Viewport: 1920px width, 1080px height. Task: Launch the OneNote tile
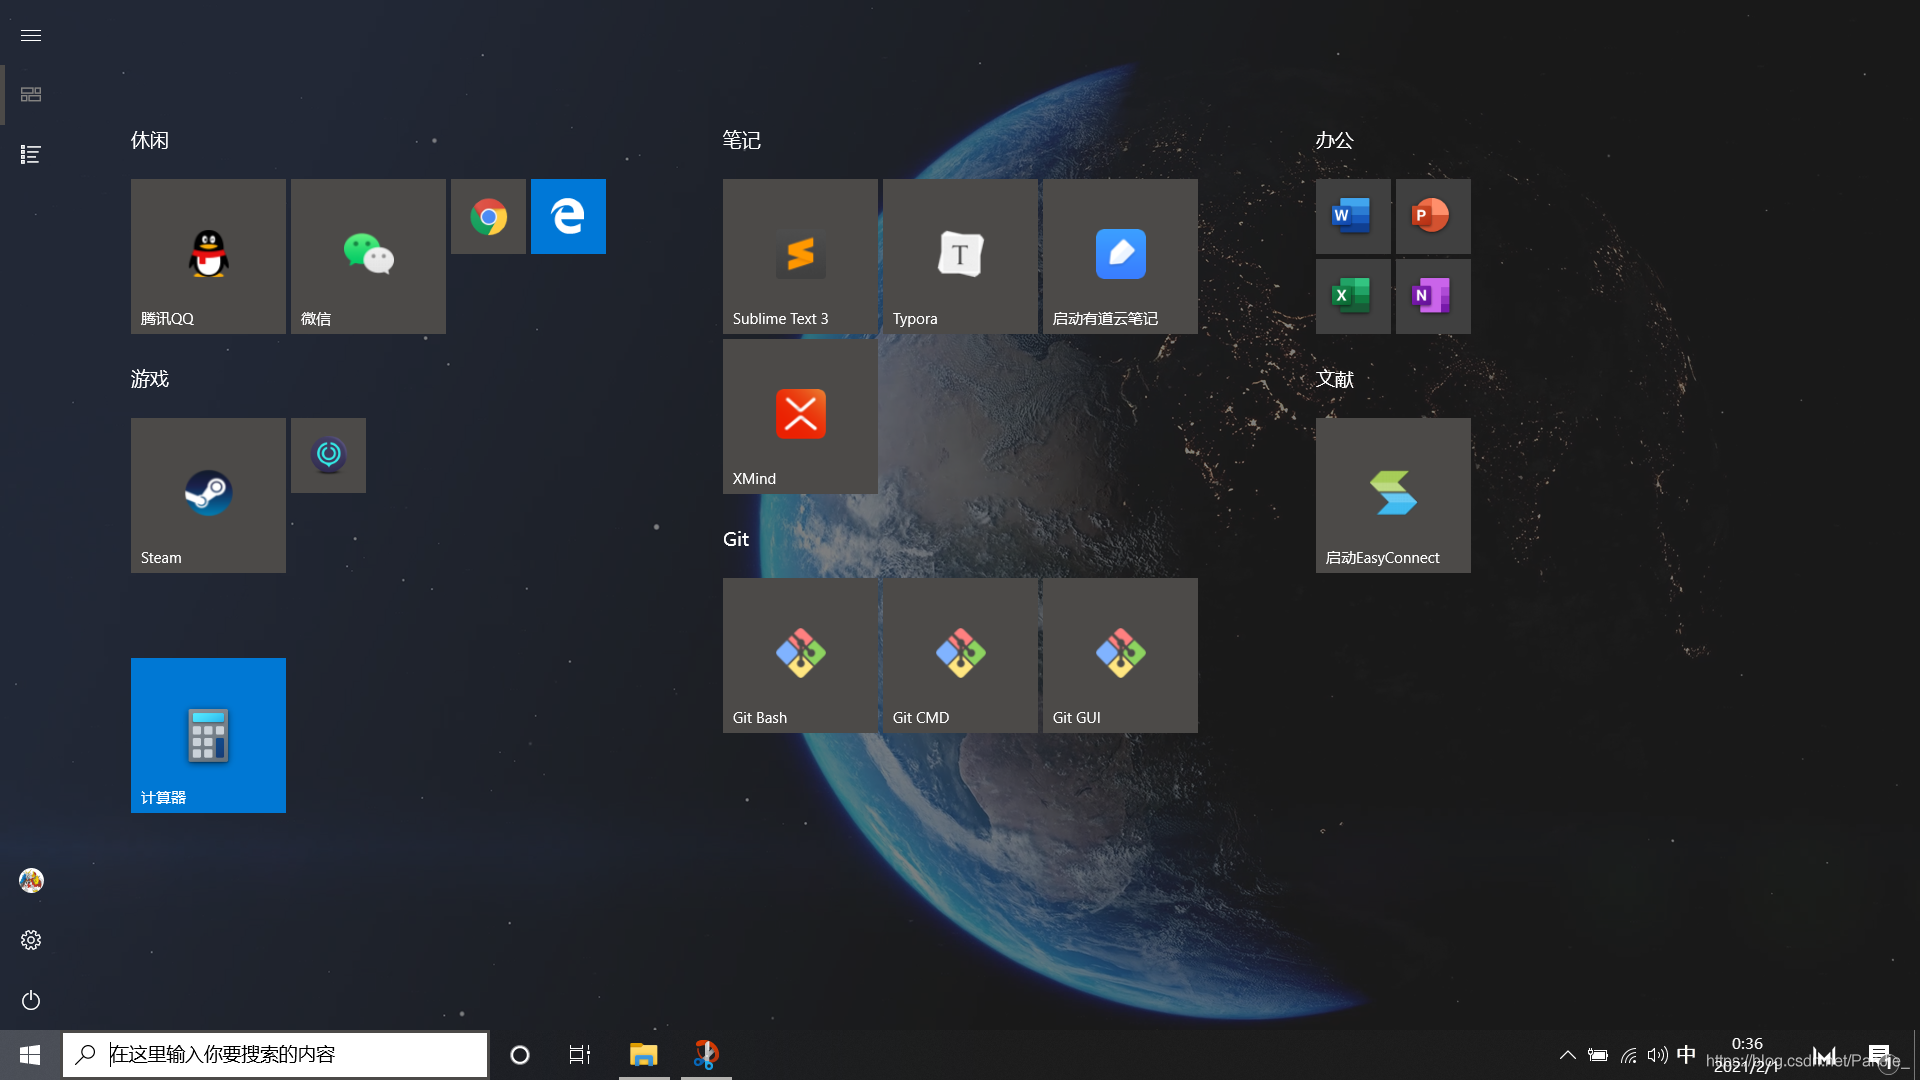(1433, 296)
